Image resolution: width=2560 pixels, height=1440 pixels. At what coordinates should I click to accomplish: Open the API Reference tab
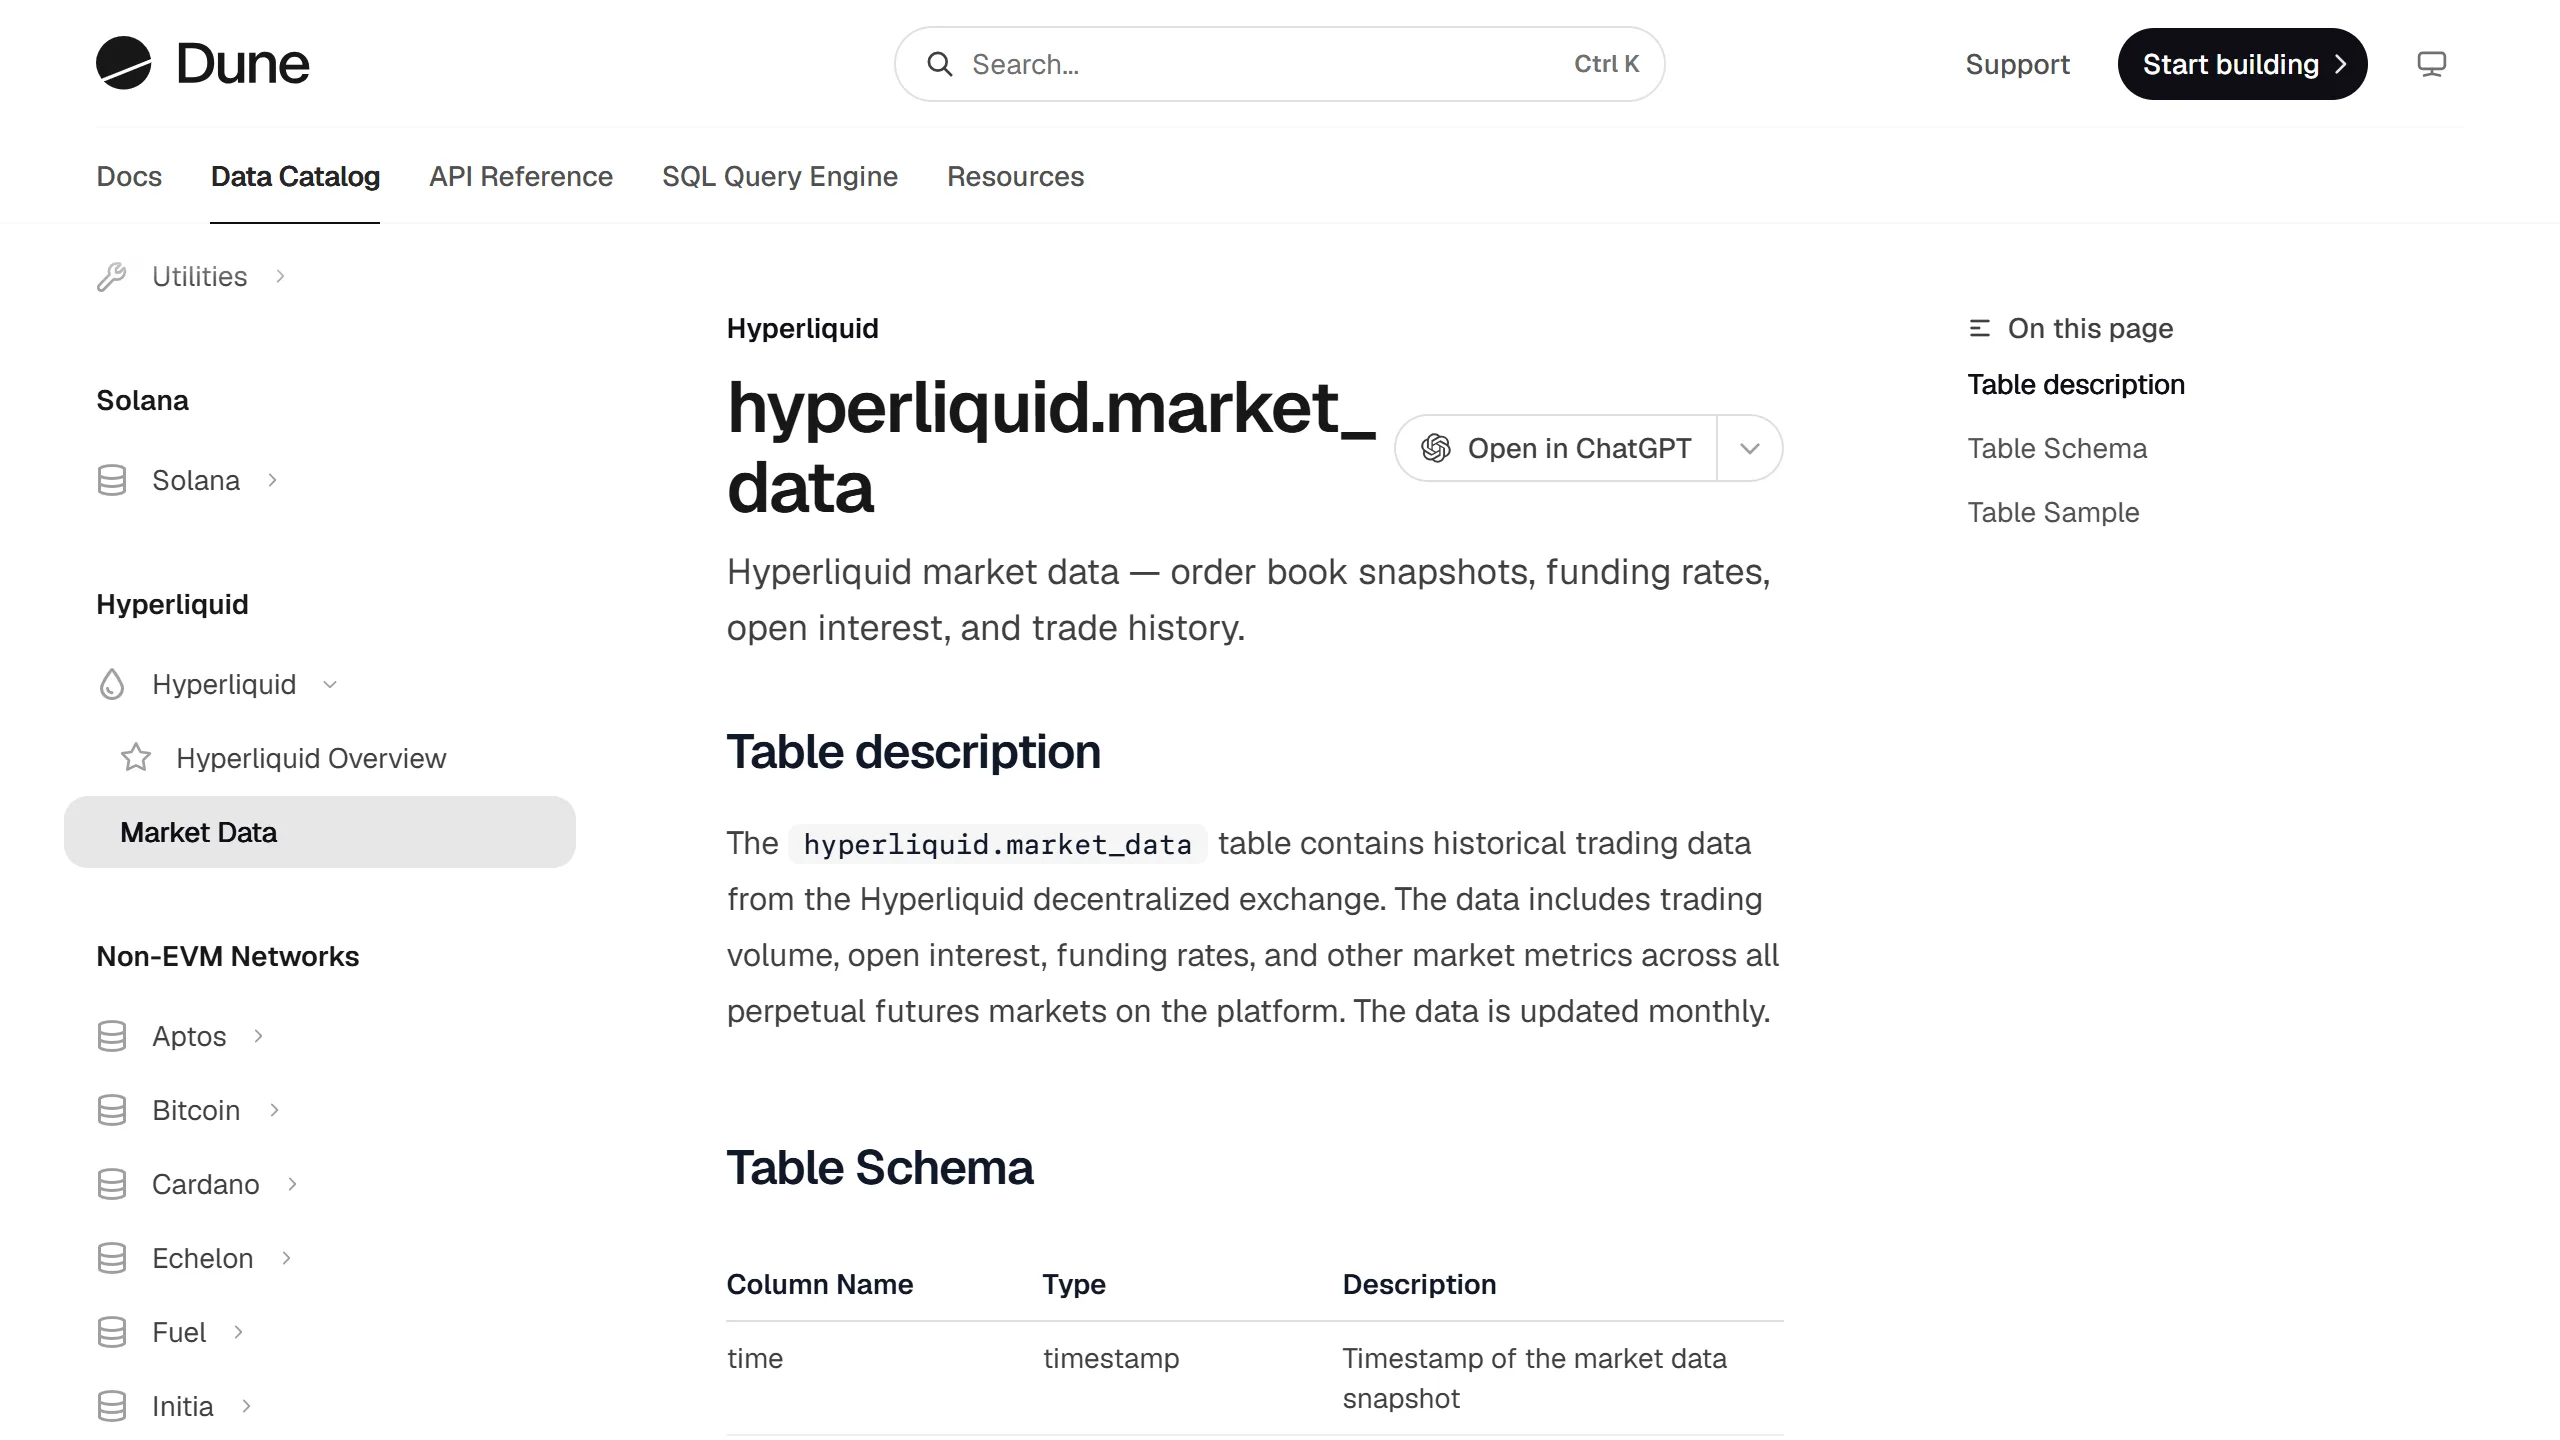(x=521, y=176)
